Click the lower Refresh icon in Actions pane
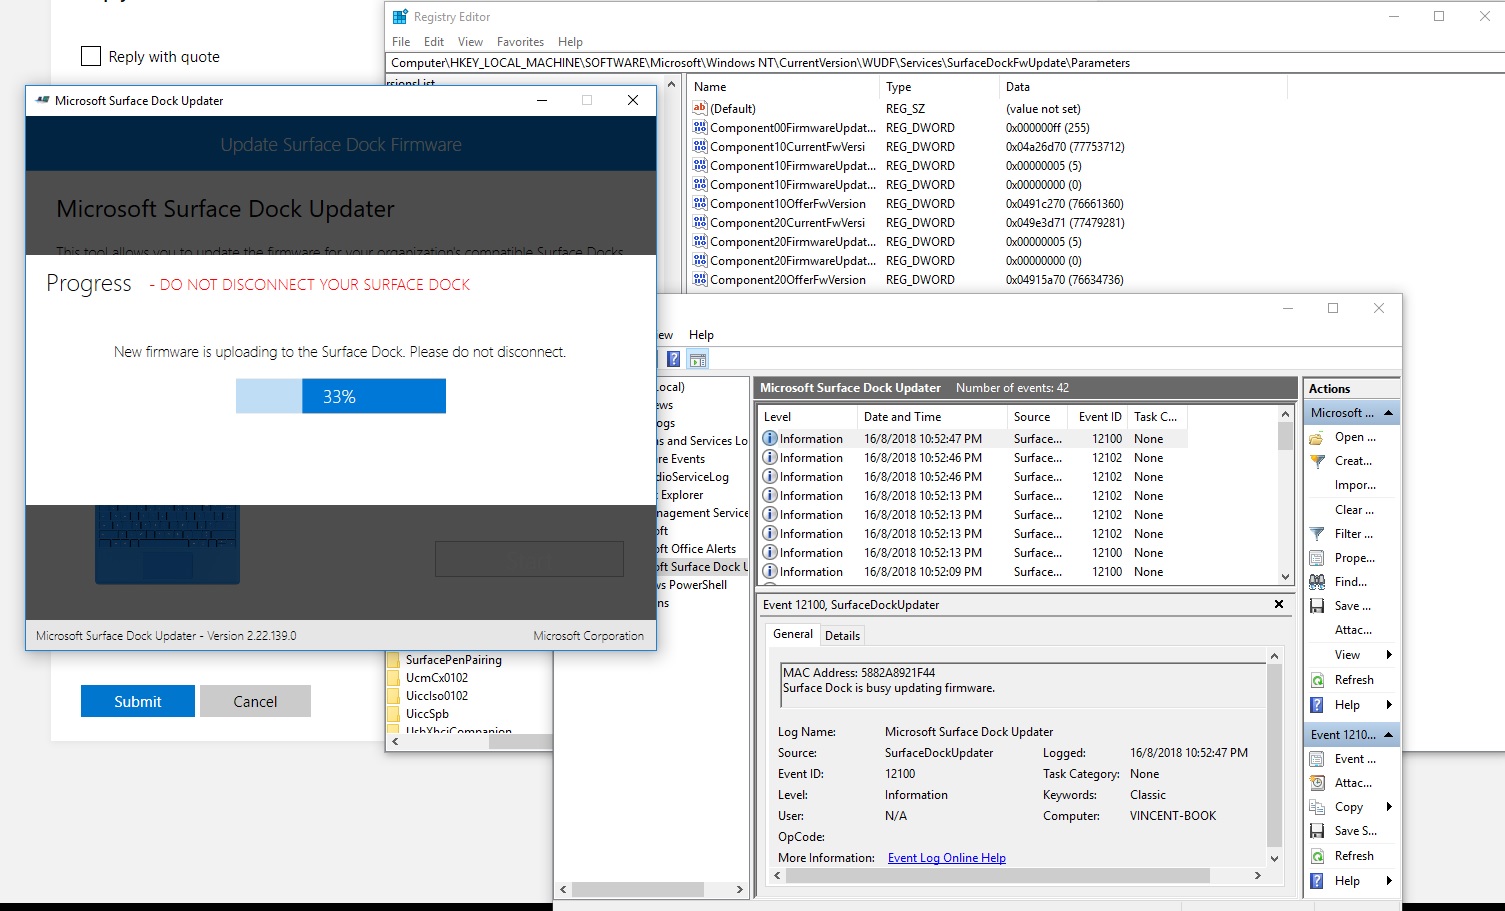Screen dimensions: 1505x911 (x=1317, y=856)
